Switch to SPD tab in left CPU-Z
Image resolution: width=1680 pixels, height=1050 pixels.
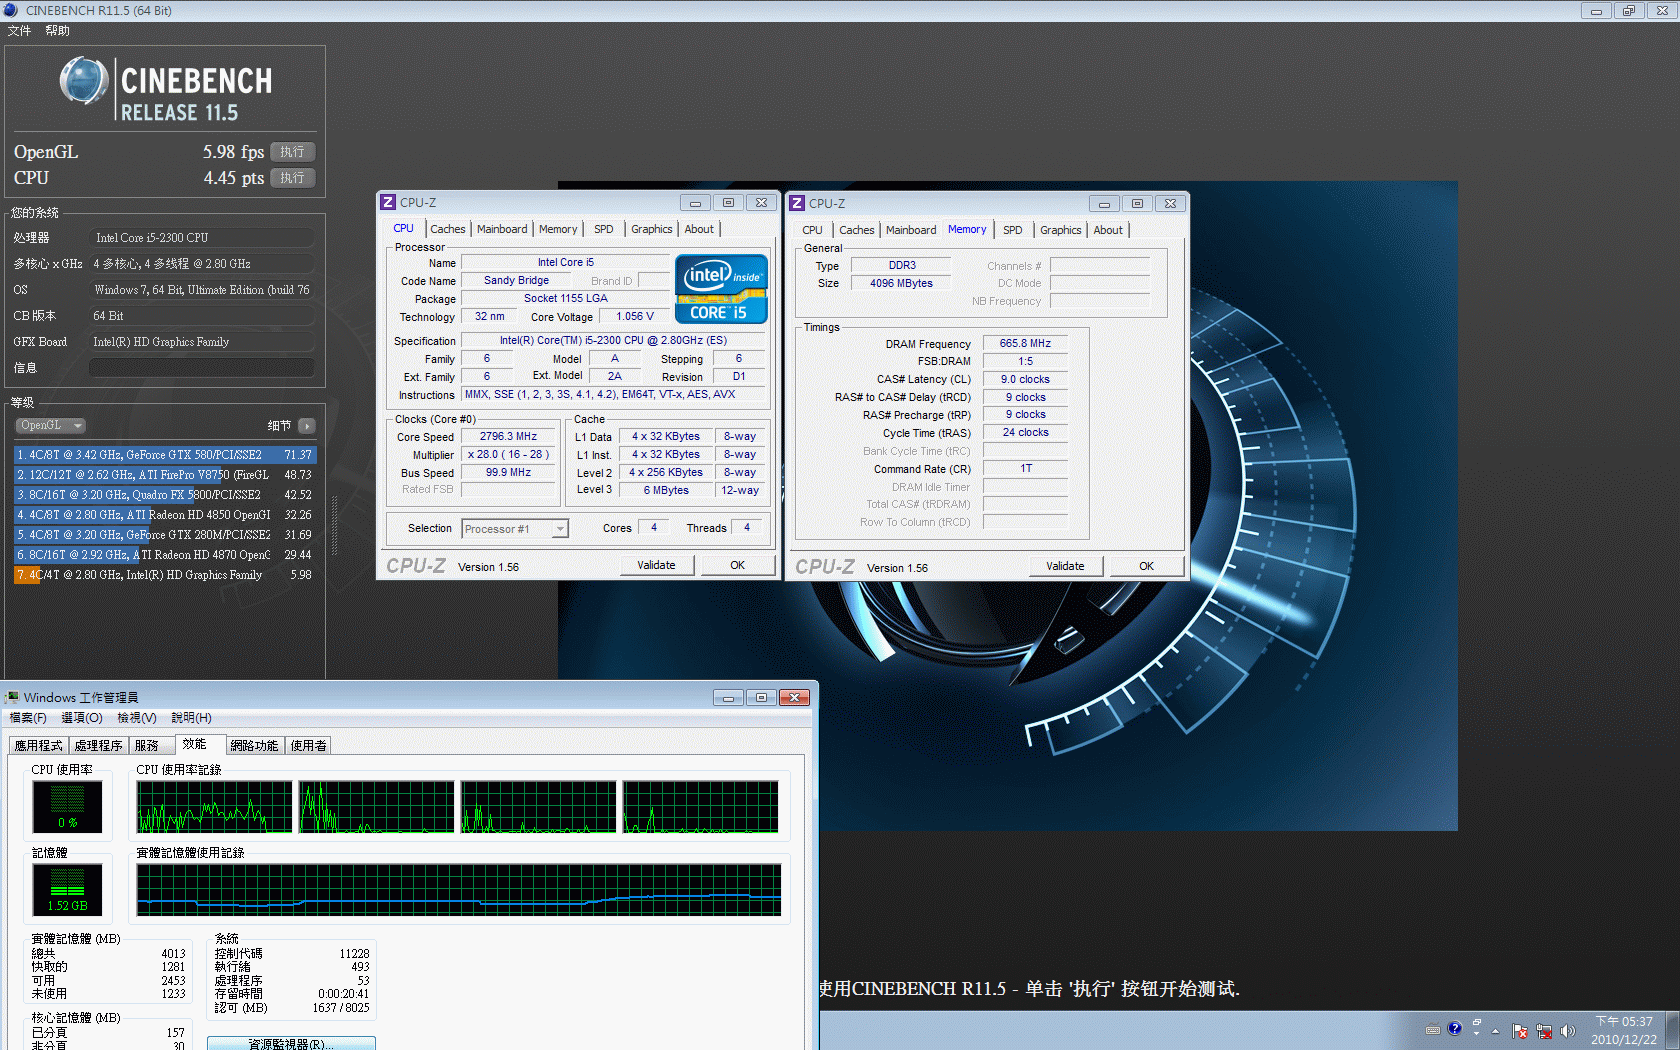coord(604,229)
